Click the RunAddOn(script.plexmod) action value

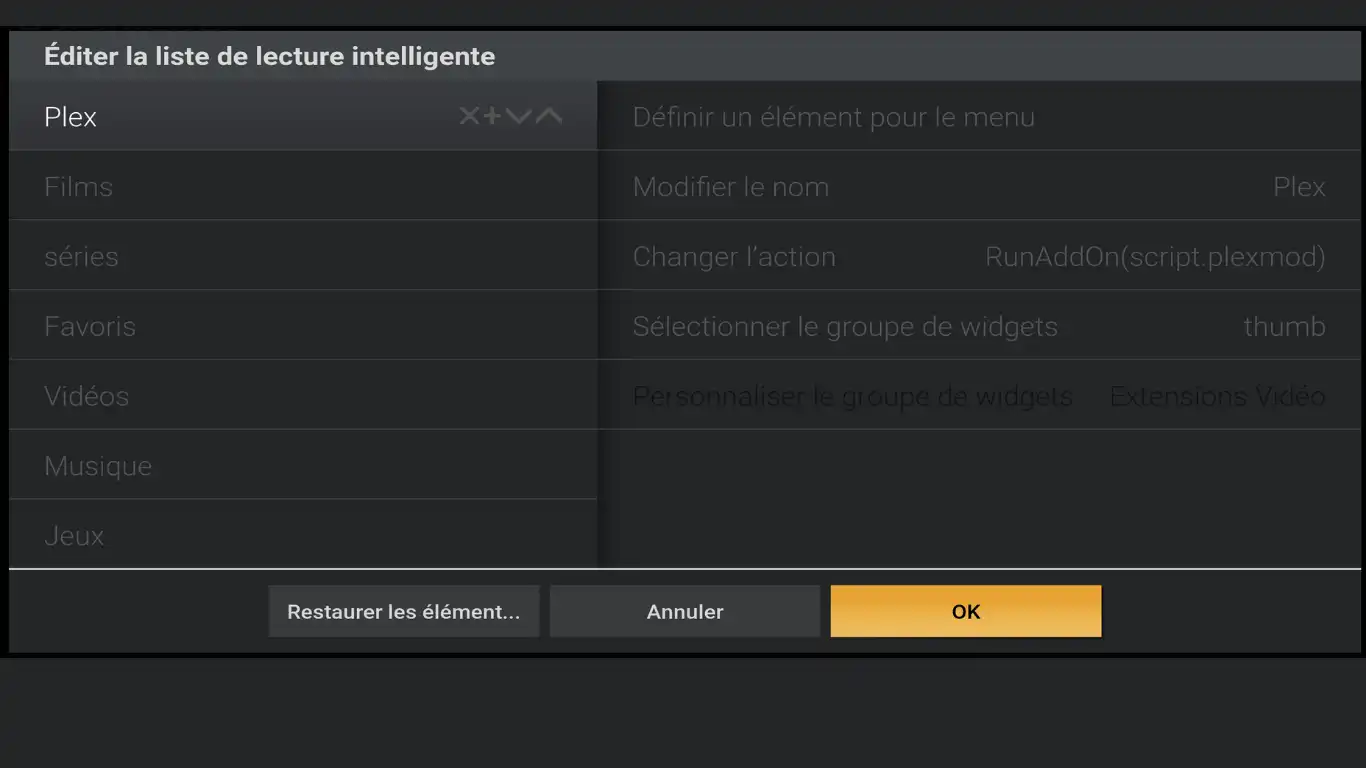[1155, 257]
